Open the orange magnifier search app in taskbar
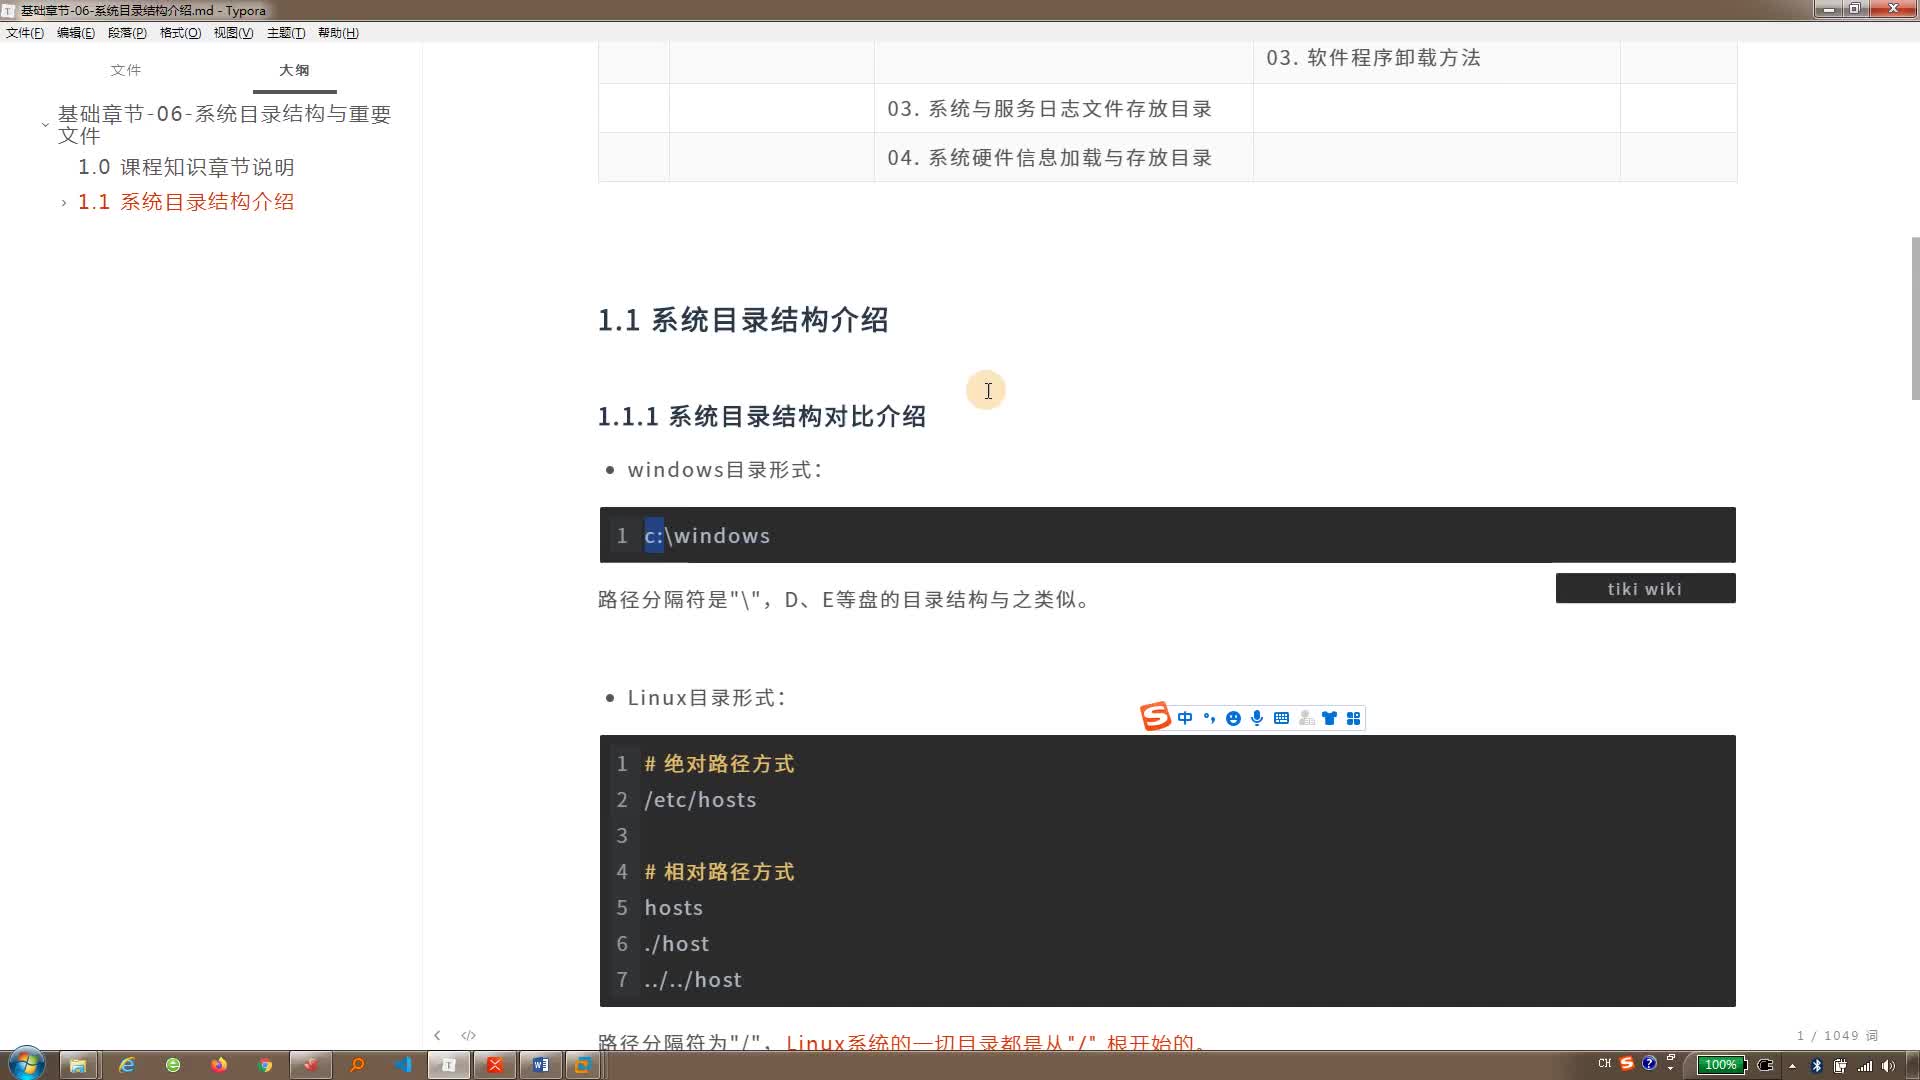Image resolution: width=1920 pixels, height=1080 pixels. click(357, 1065)
